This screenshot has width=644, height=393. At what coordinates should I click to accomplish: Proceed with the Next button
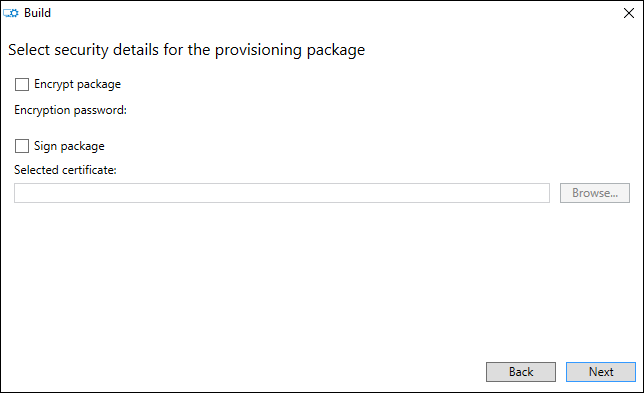tap(601, 372)
